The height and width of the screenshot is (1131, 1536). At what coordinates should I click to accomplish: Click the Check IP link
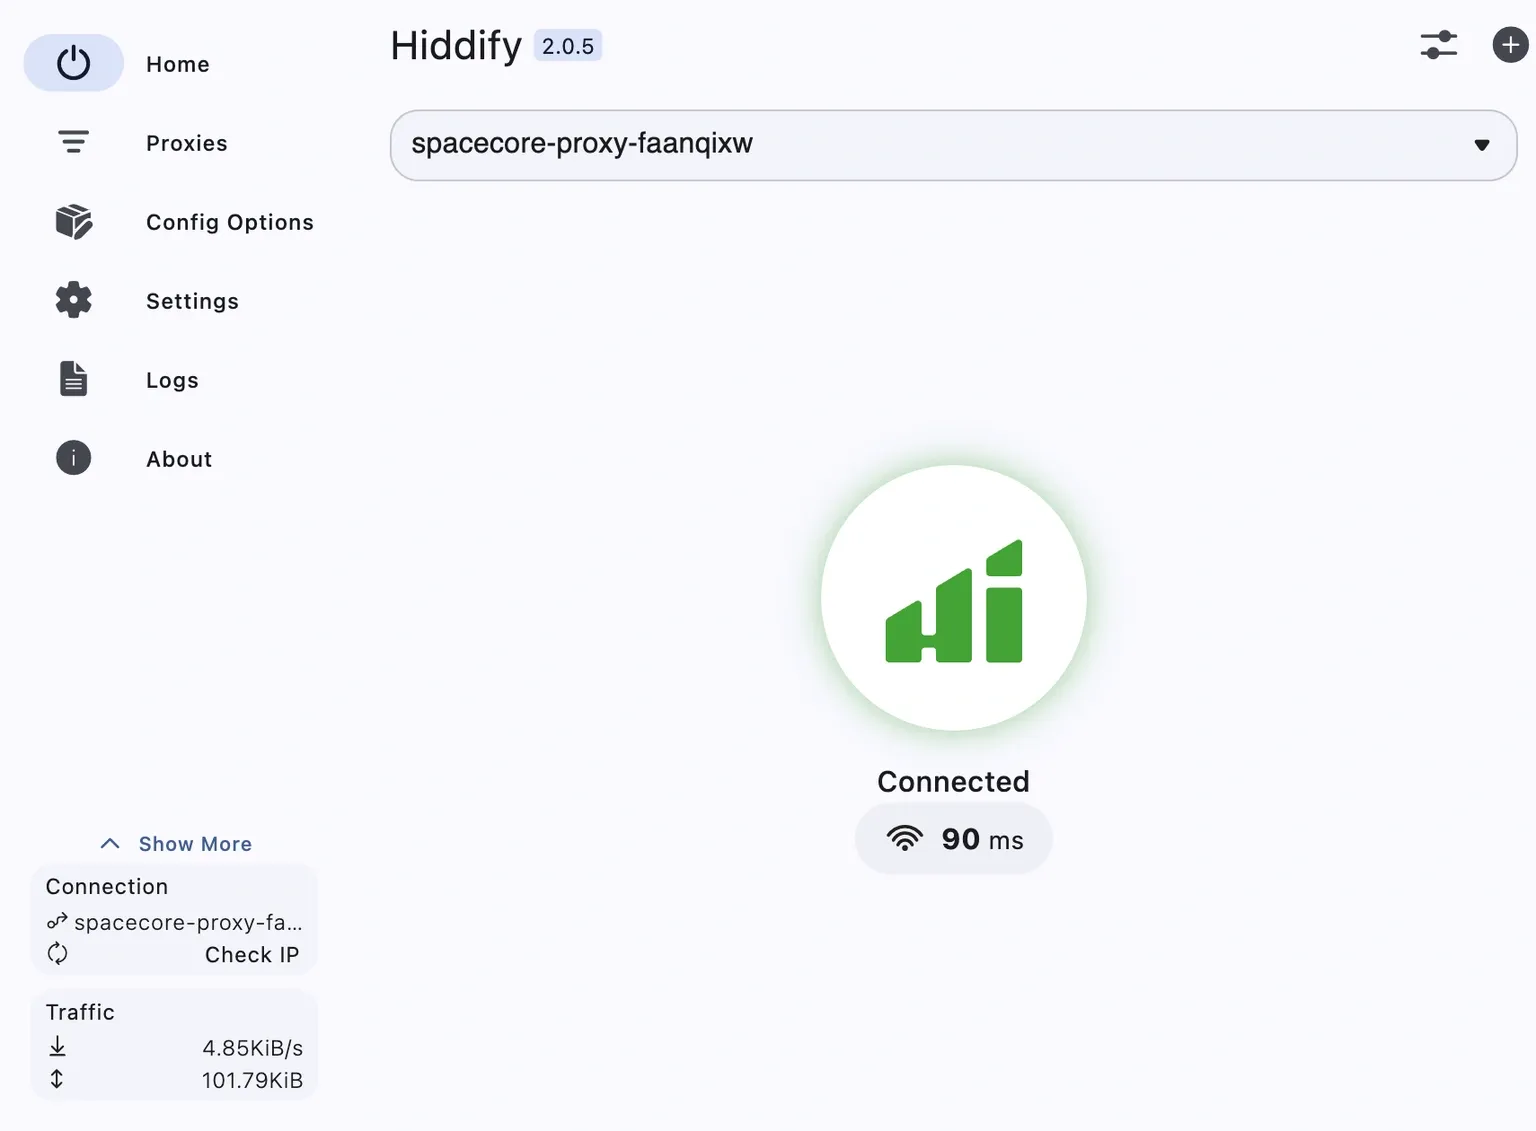pos(252,955)
